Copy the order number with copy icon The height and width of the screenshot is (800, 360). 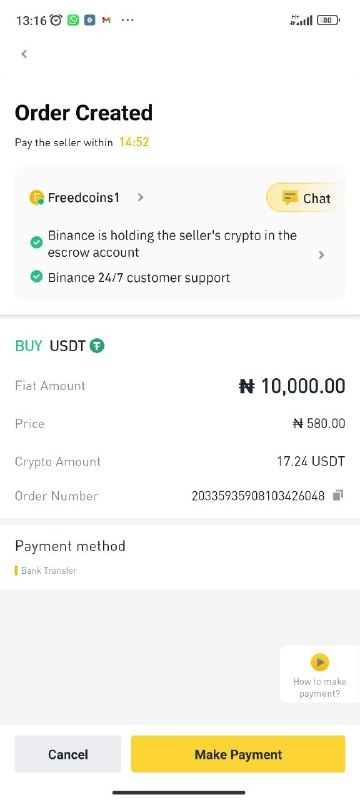click(x=338, y=495)
